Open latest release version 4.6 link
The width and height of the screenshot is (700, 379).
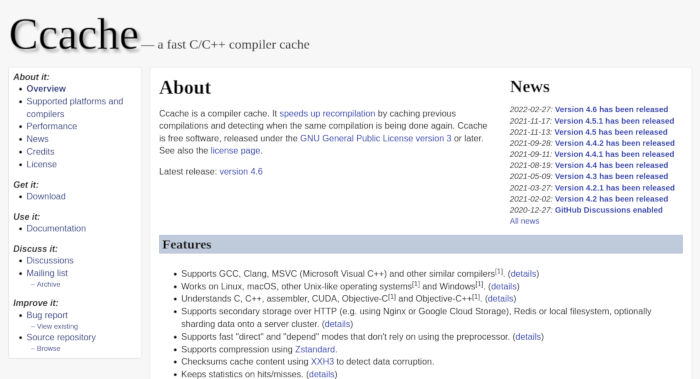[241, 172]
